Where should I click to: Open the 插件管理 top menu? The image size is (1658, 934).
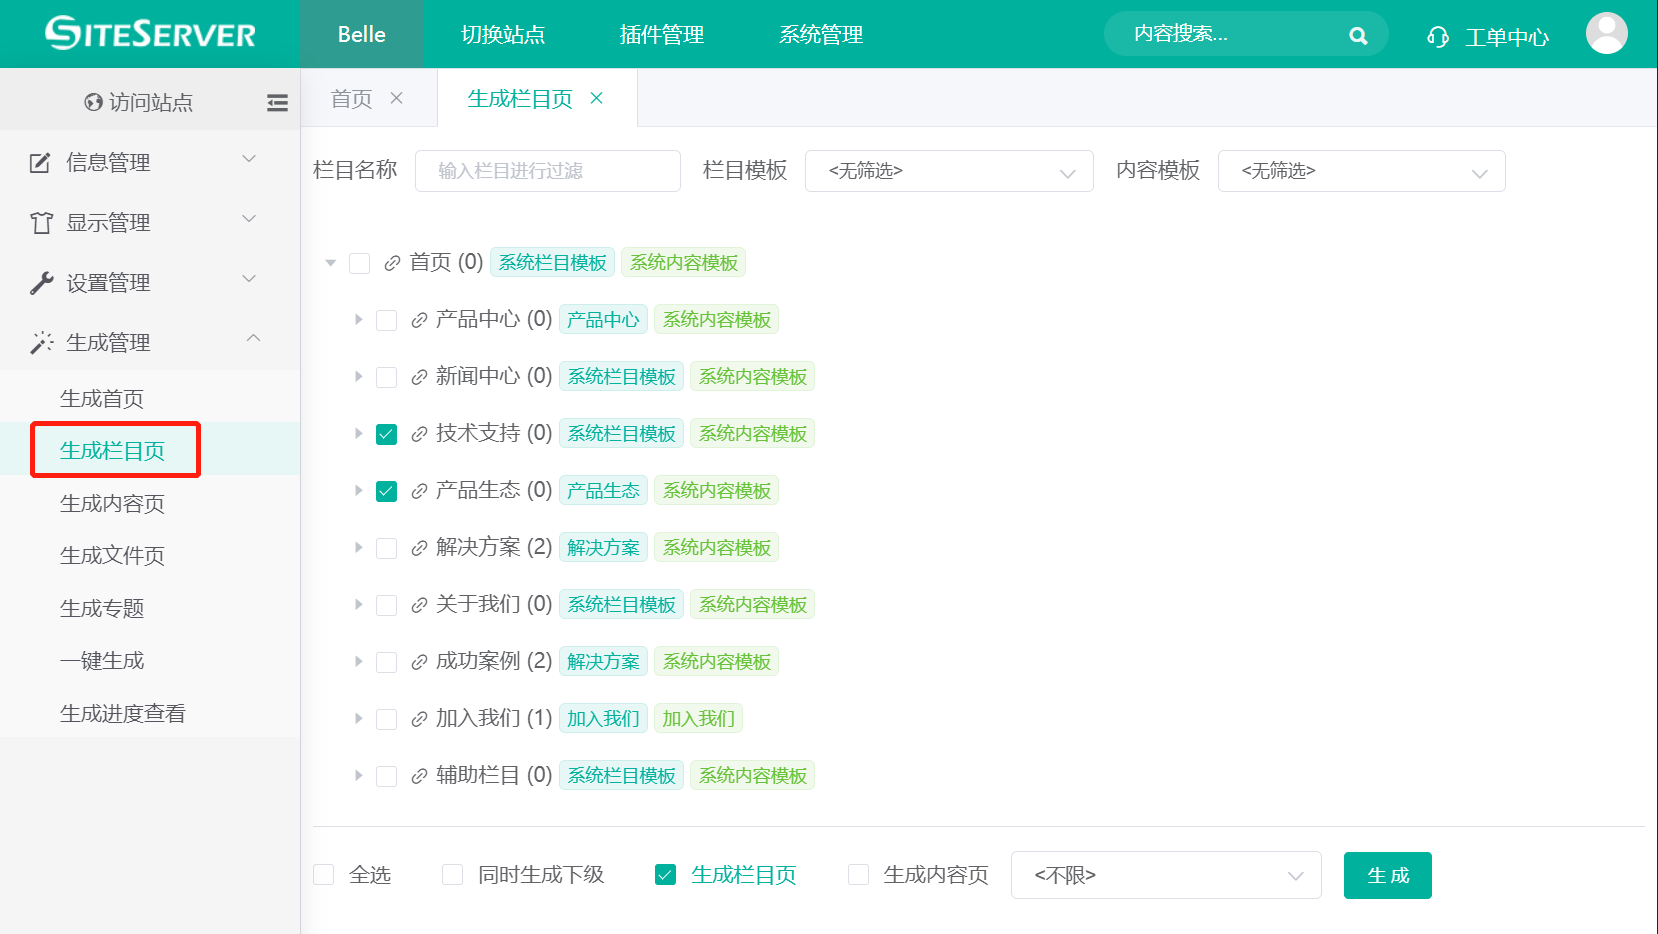[661, 35]
